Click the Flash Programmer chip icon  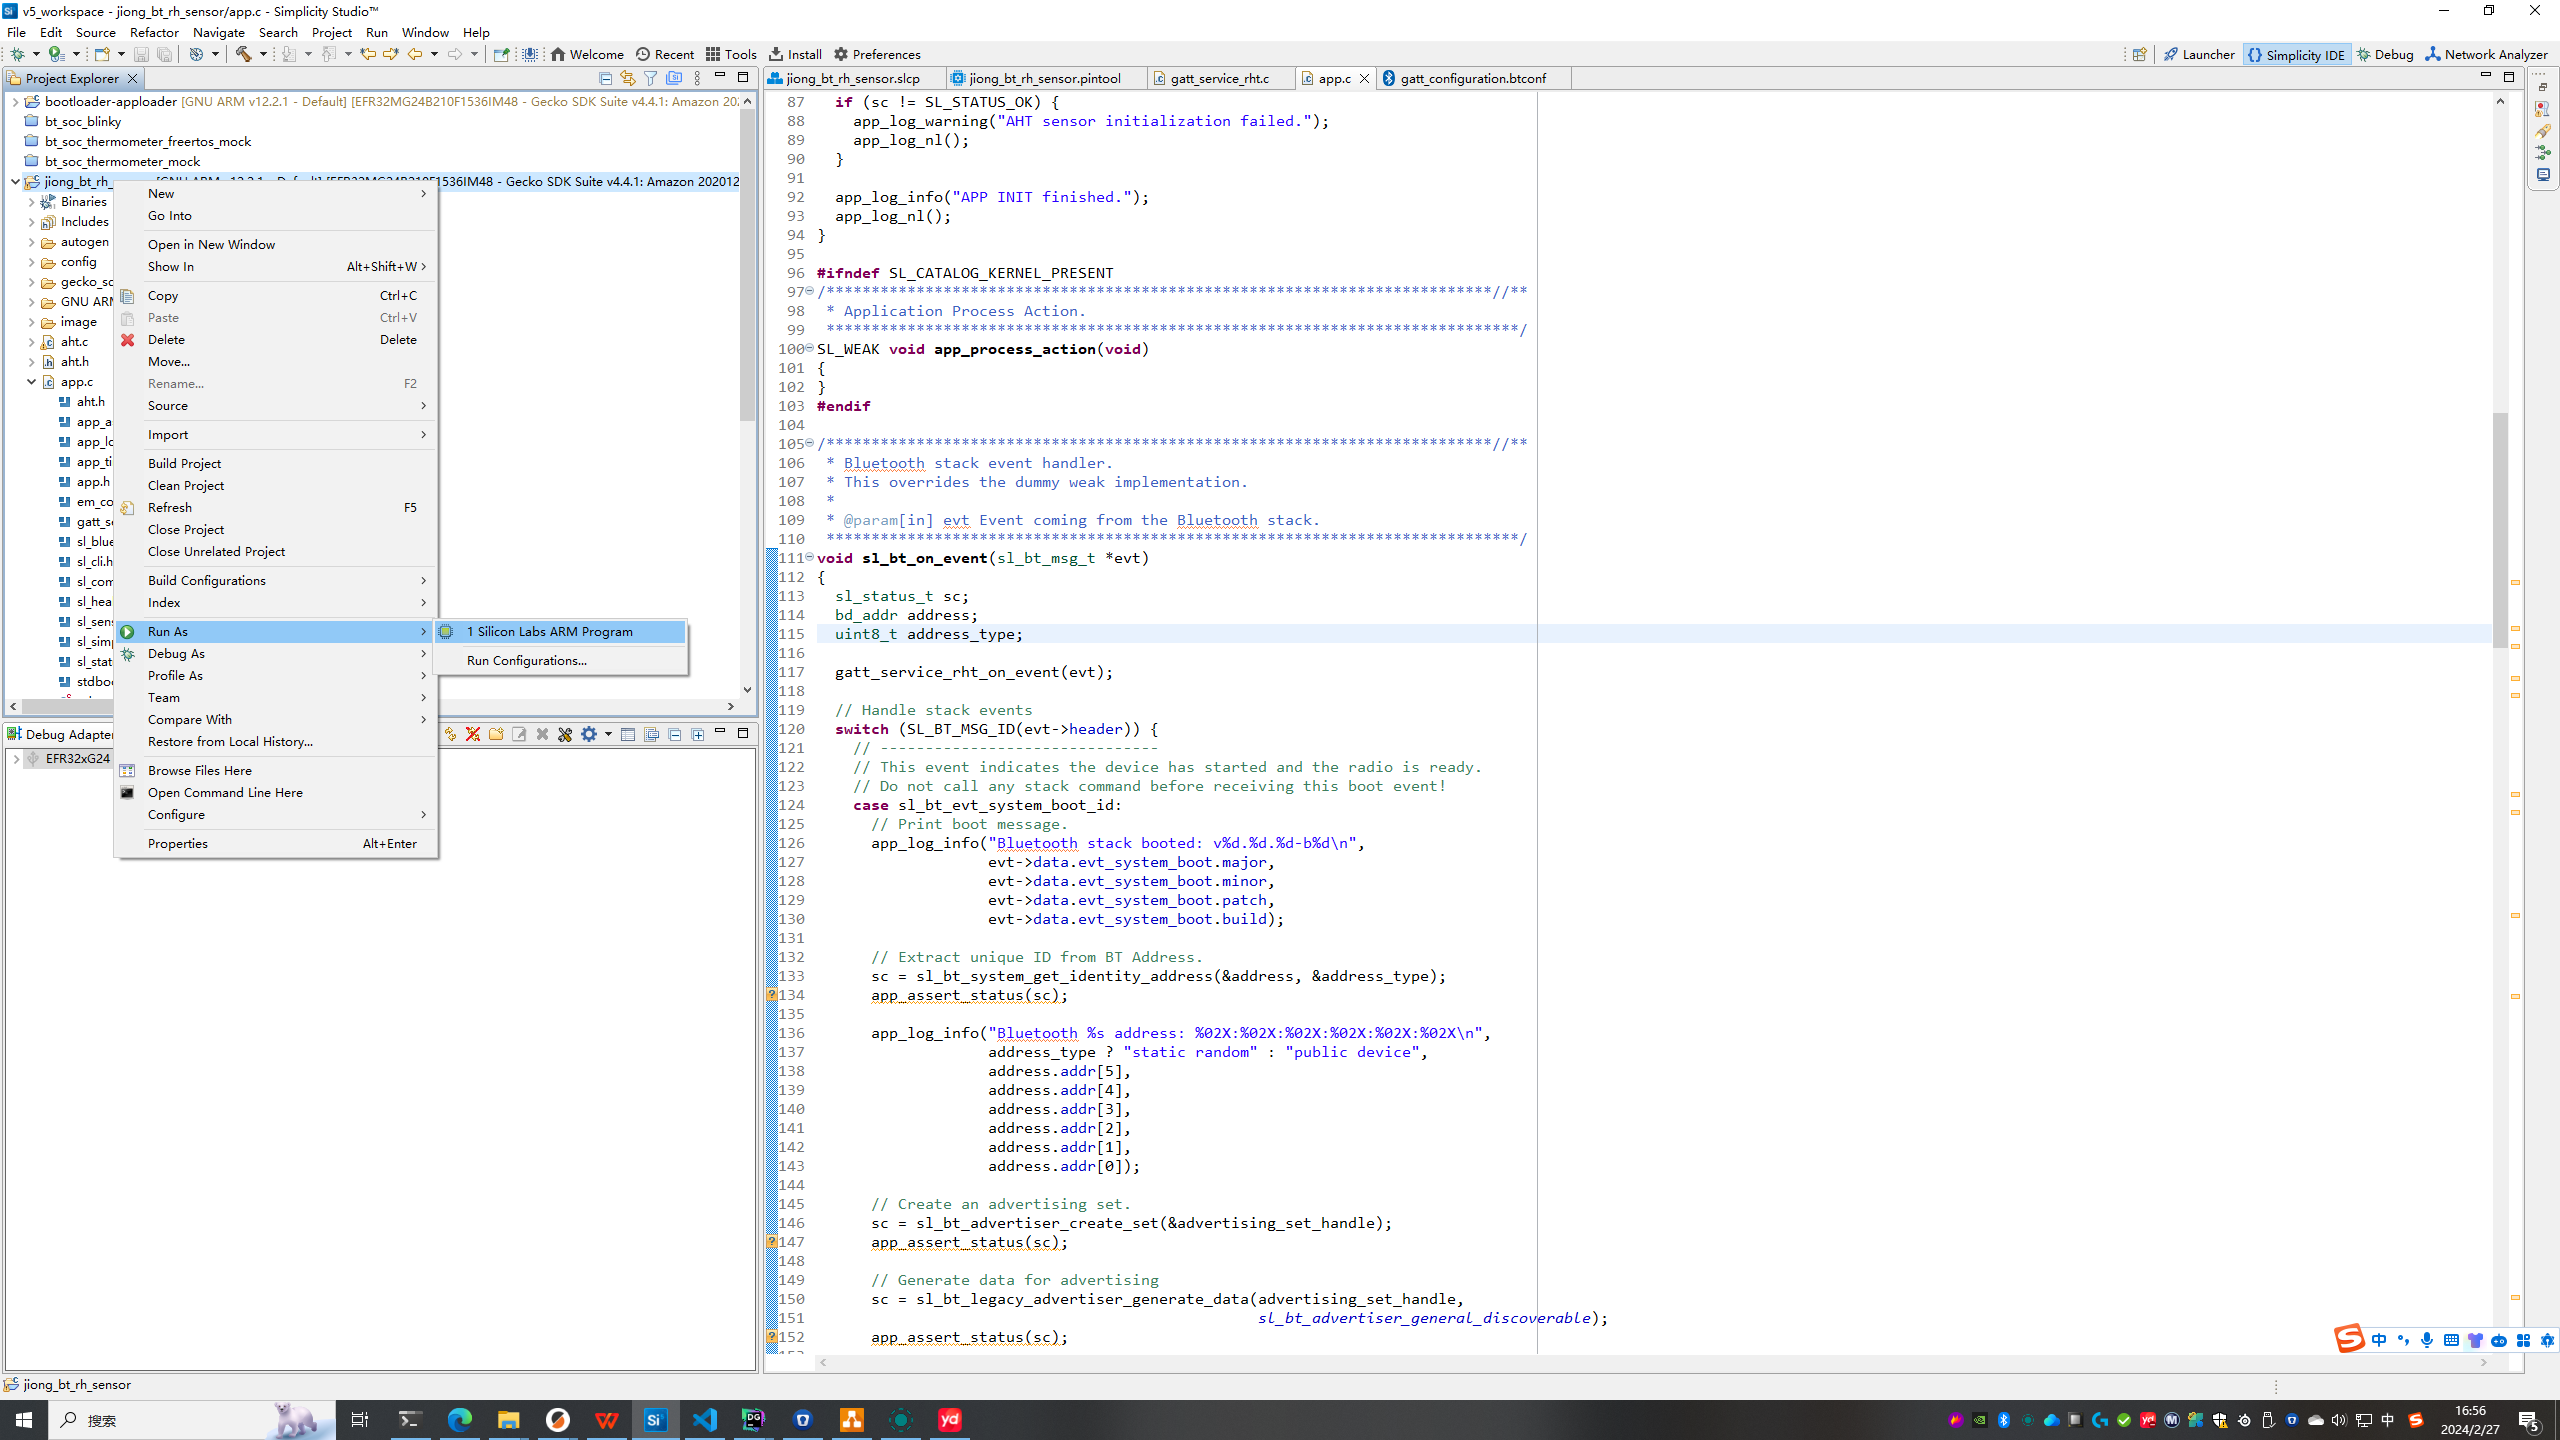530,54
